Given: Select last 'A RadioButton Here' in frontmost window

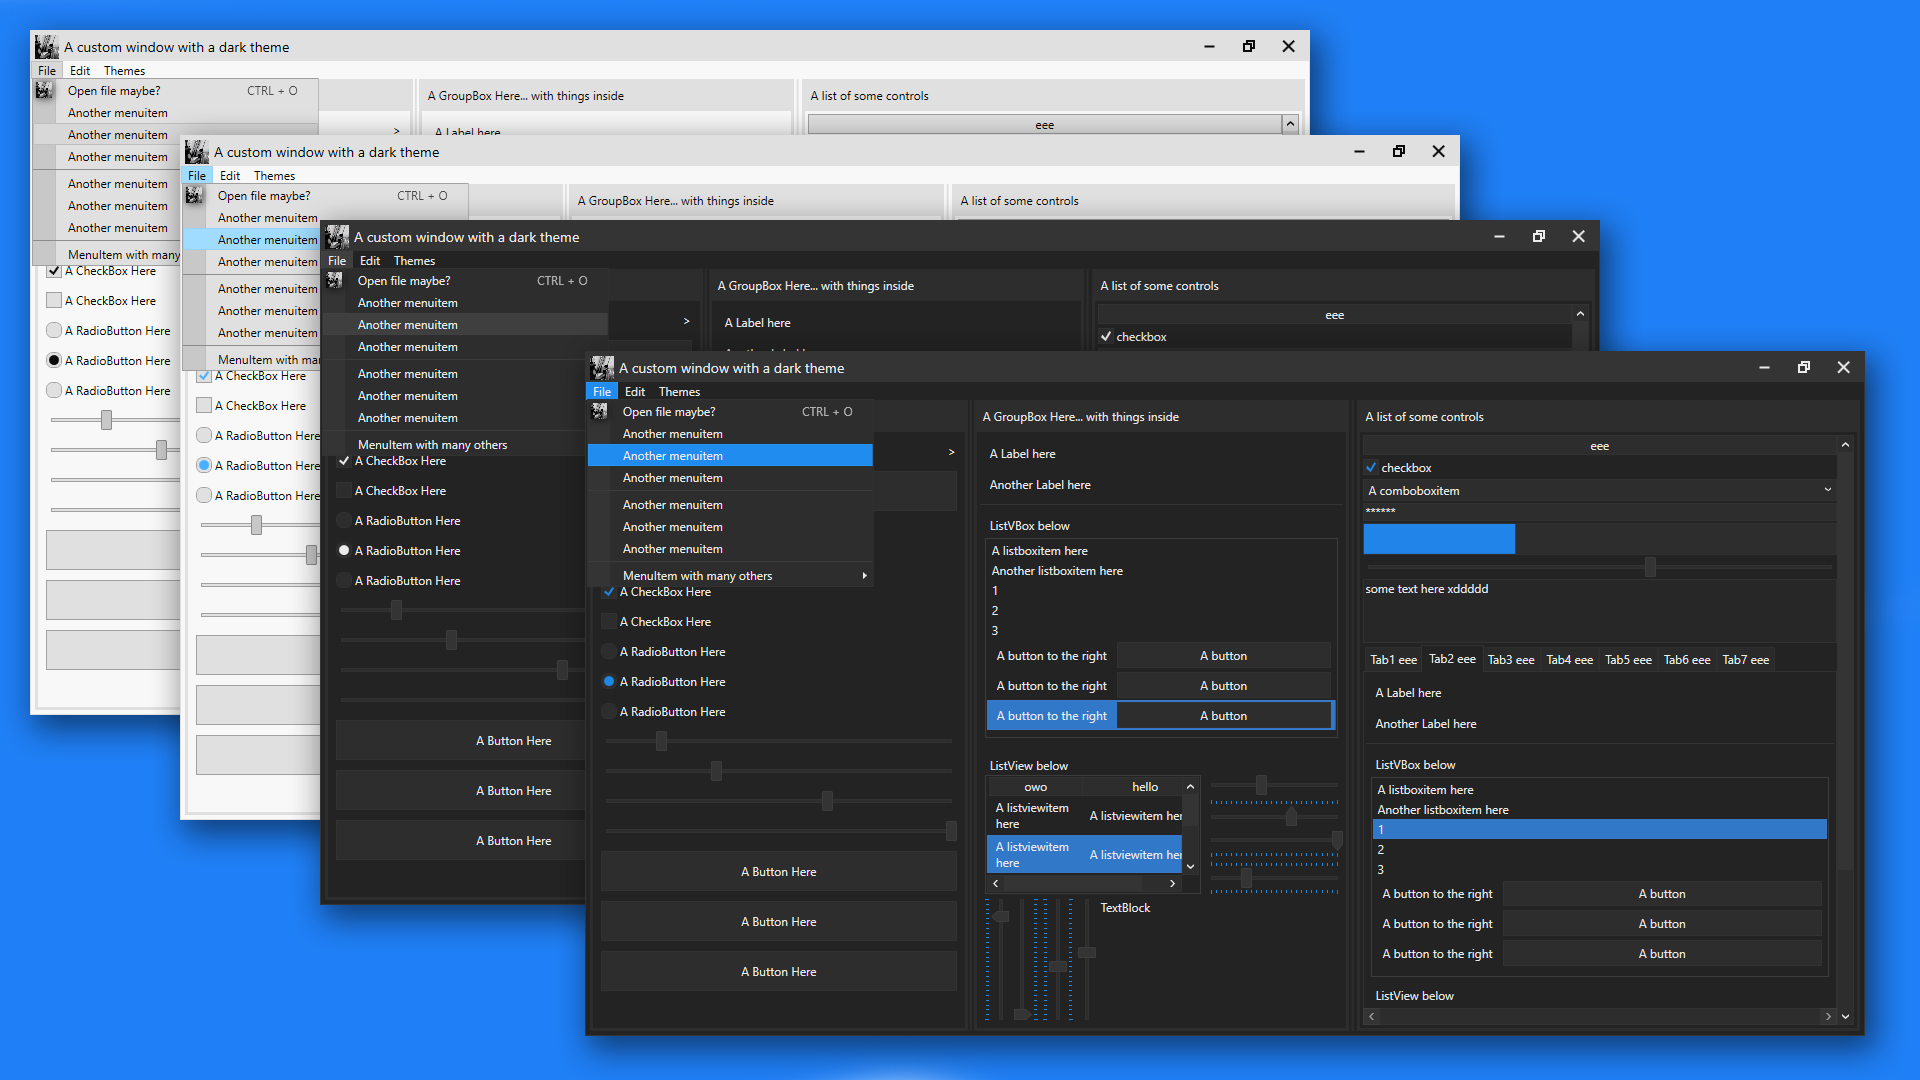Looking at the screenshot, I should tap(609, 712).
